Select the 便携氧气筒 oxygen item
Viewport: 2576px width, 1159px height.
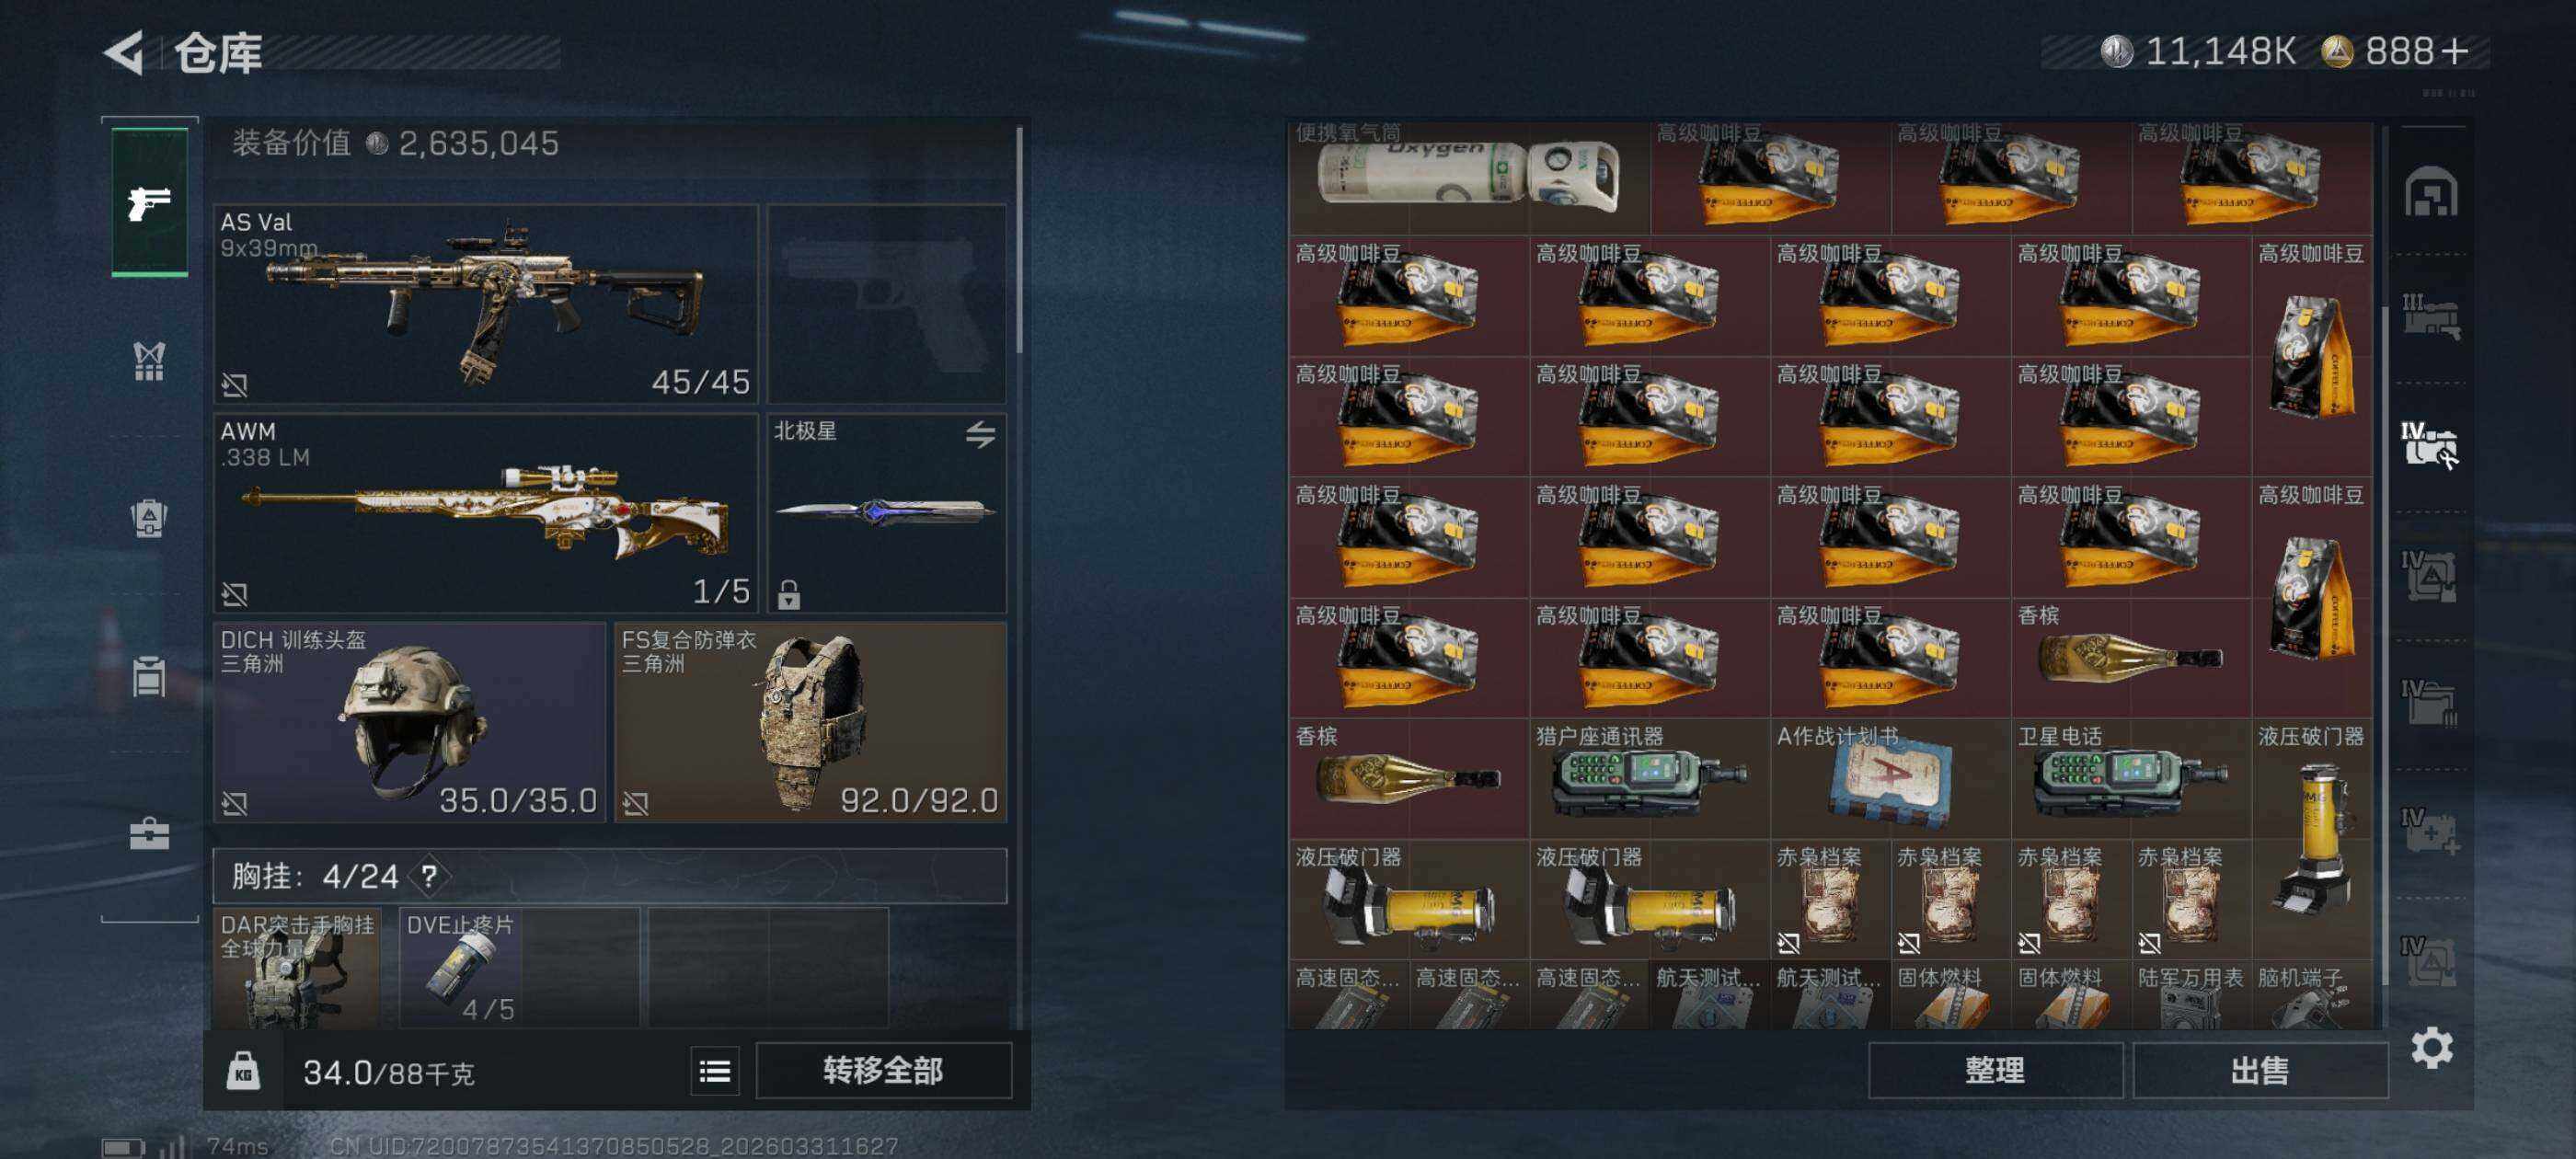[1469, 177]
